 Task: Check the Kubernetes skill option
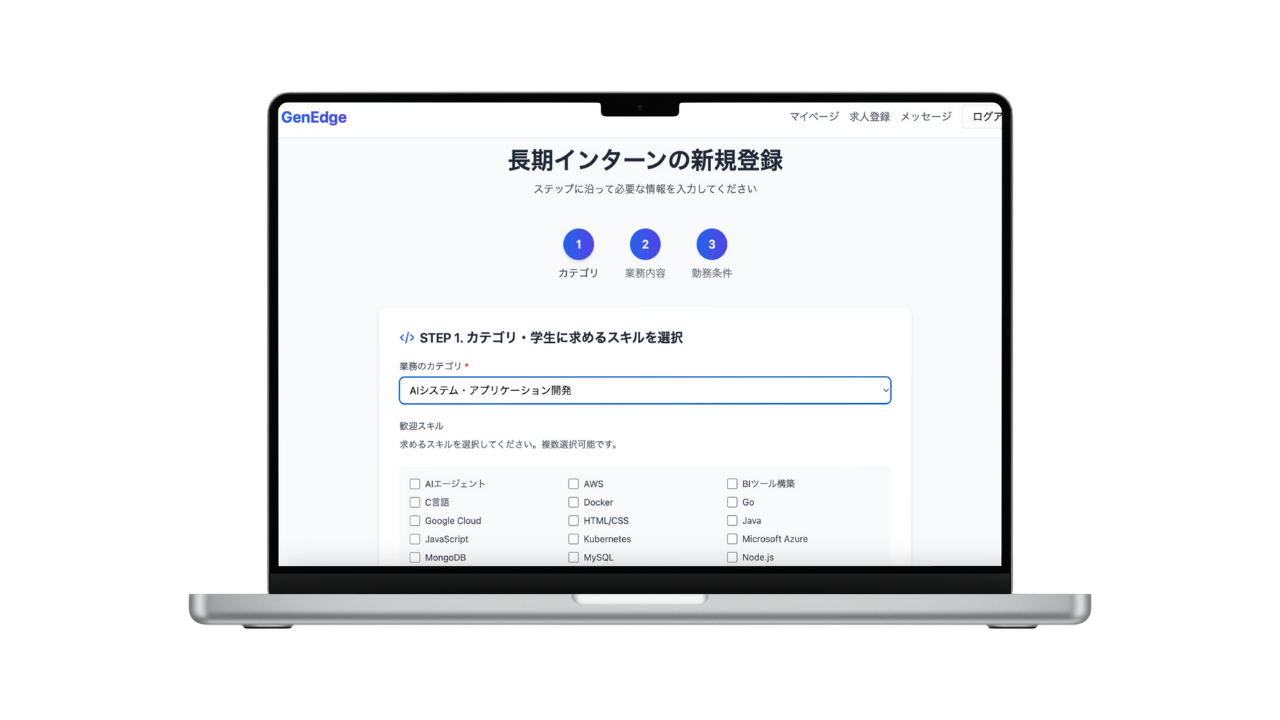pos(574,539)
